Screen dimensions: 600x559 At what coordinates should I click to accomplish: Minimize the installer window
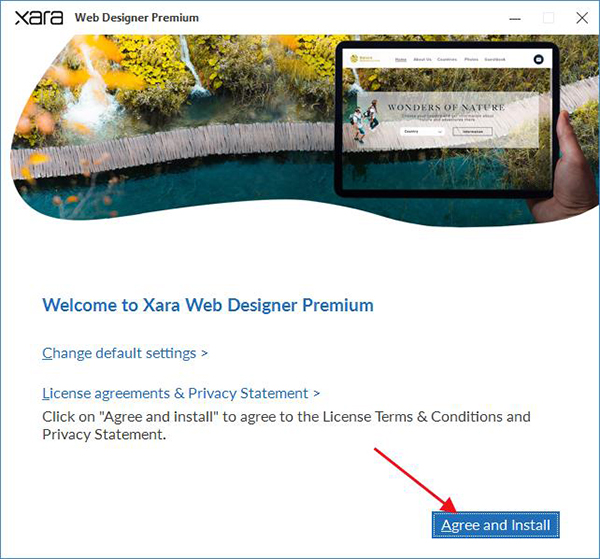515,18
